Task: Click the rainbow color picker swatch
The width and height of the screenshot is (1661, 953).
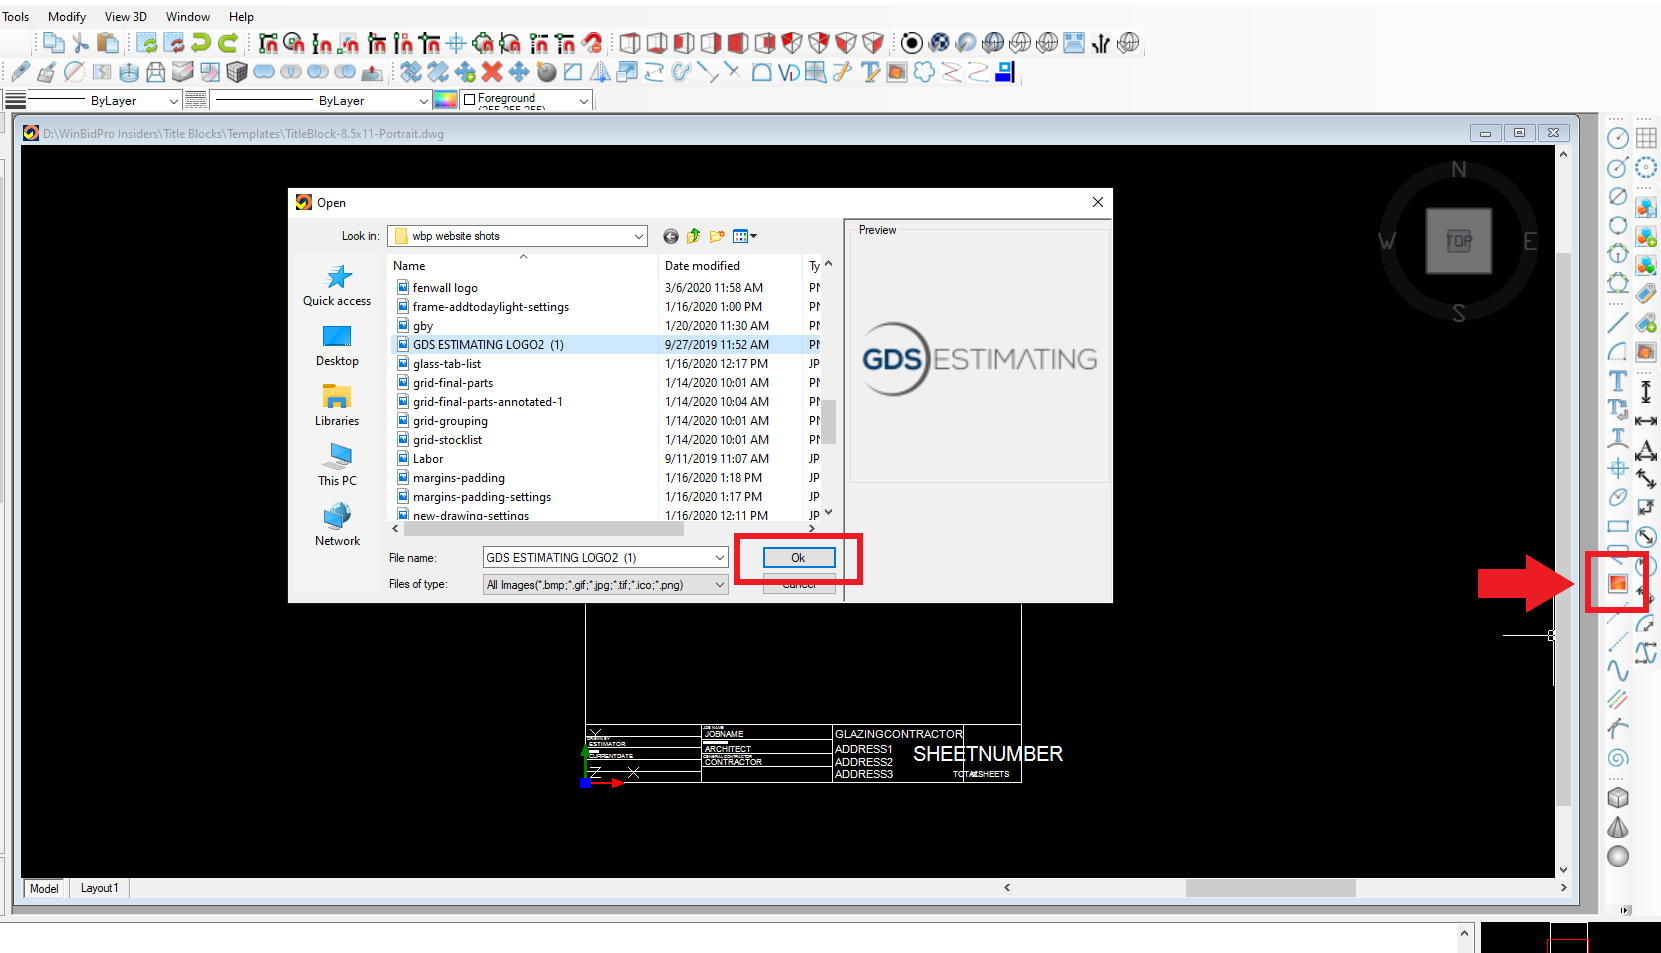Action: (x=446, y=100)
